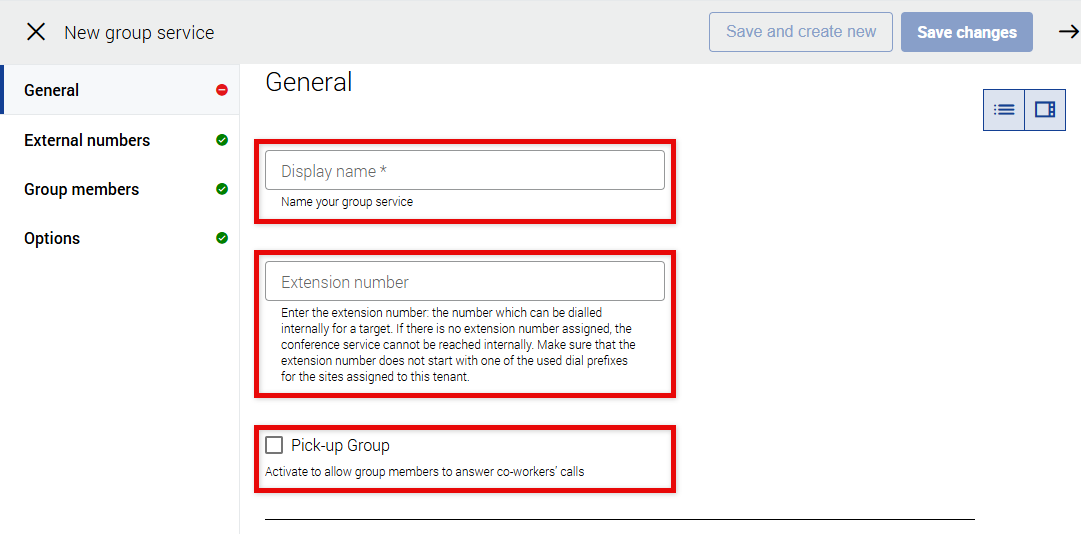1081x534 pixels.
Task: Select the Options section
Action: point(52,238)
